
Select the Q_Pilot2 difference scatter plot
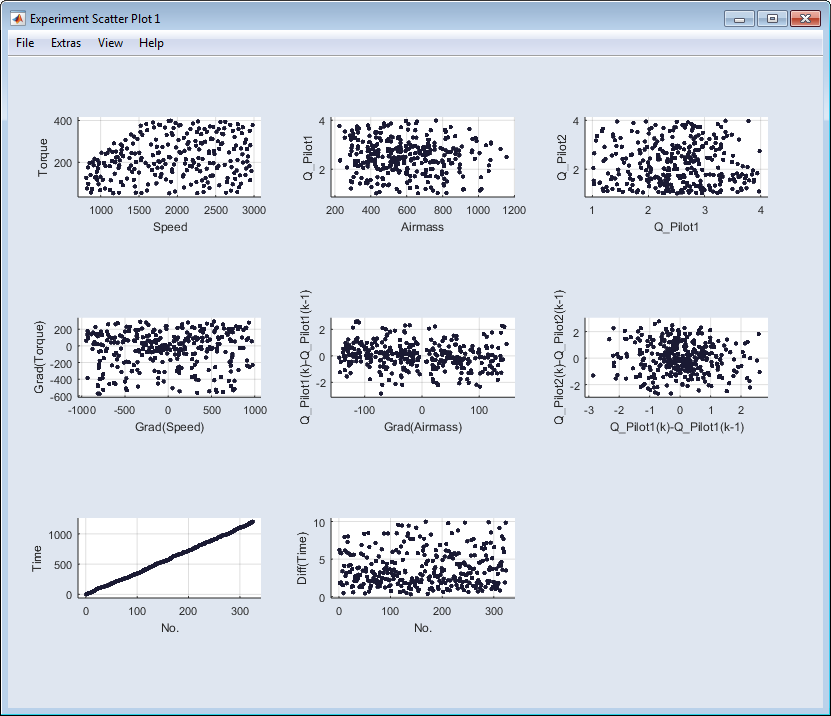(x=676, y=358)
